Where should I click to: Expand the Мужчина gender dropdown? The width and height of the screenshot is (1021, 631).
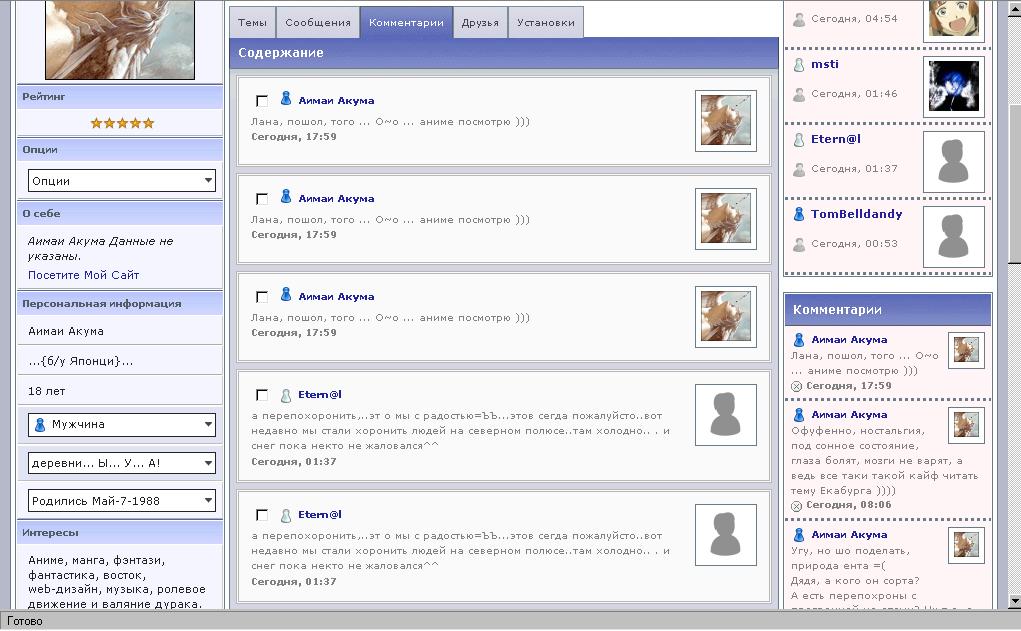(121, 424)
